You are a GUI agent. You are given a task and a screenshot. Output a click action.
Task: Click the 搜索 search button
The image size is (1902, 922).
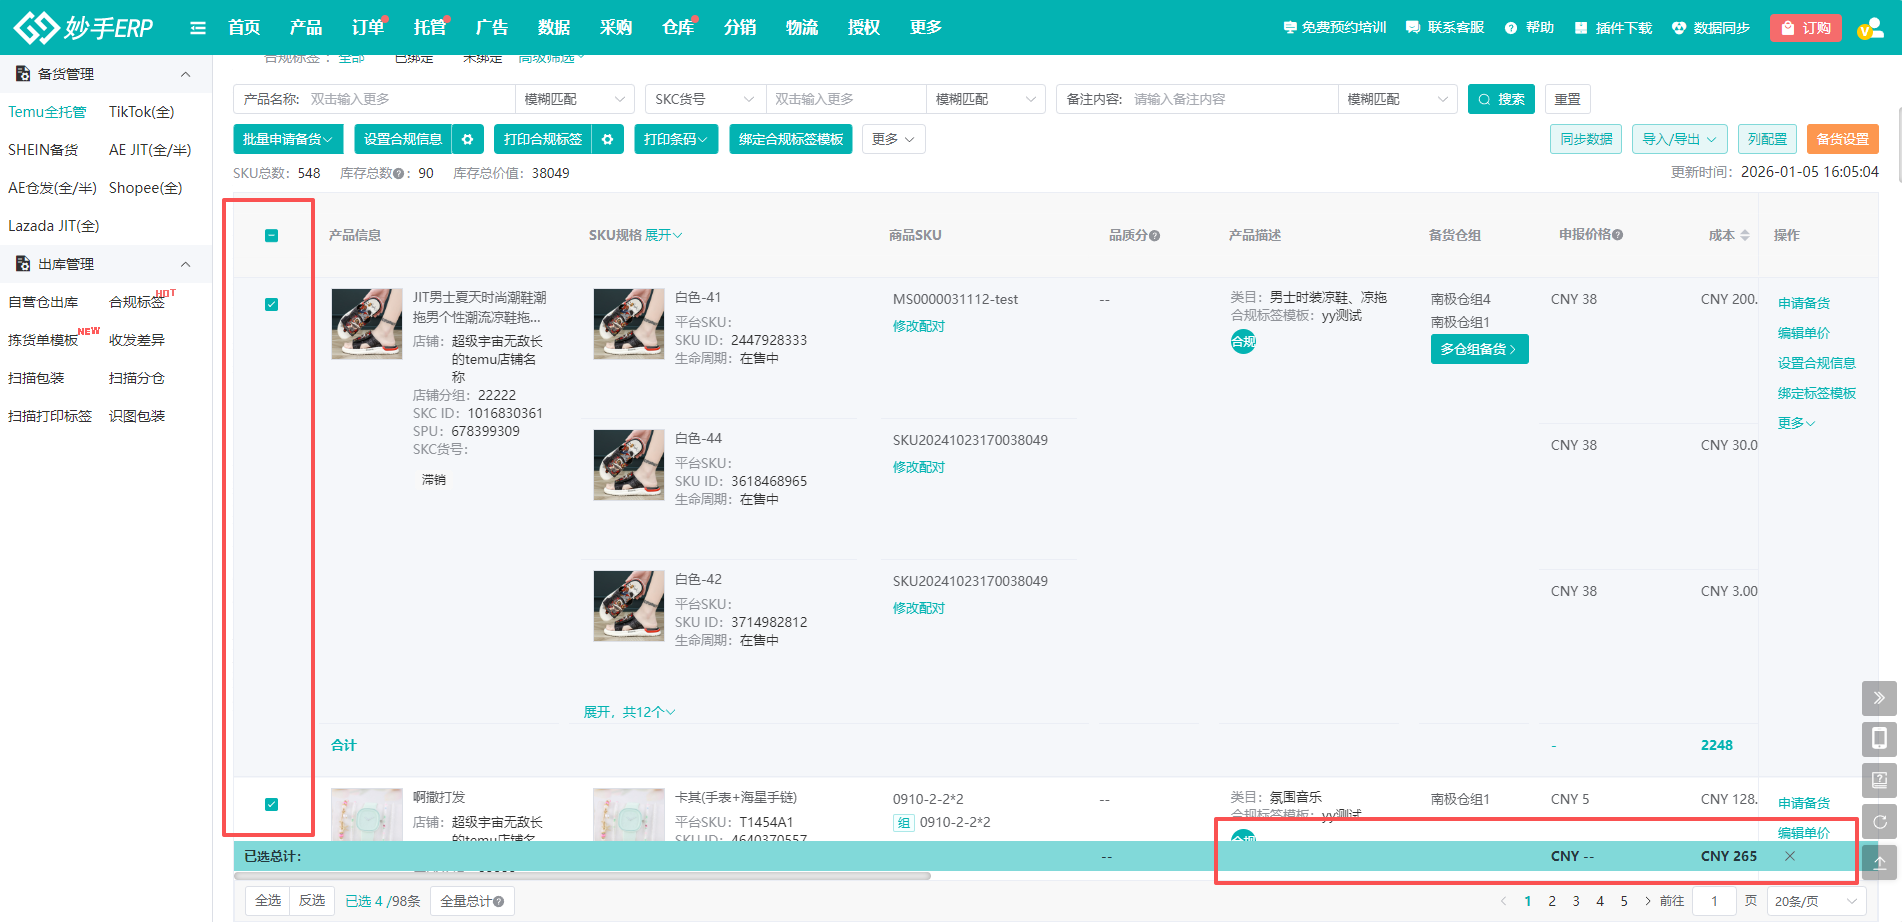coord(1500,99)
